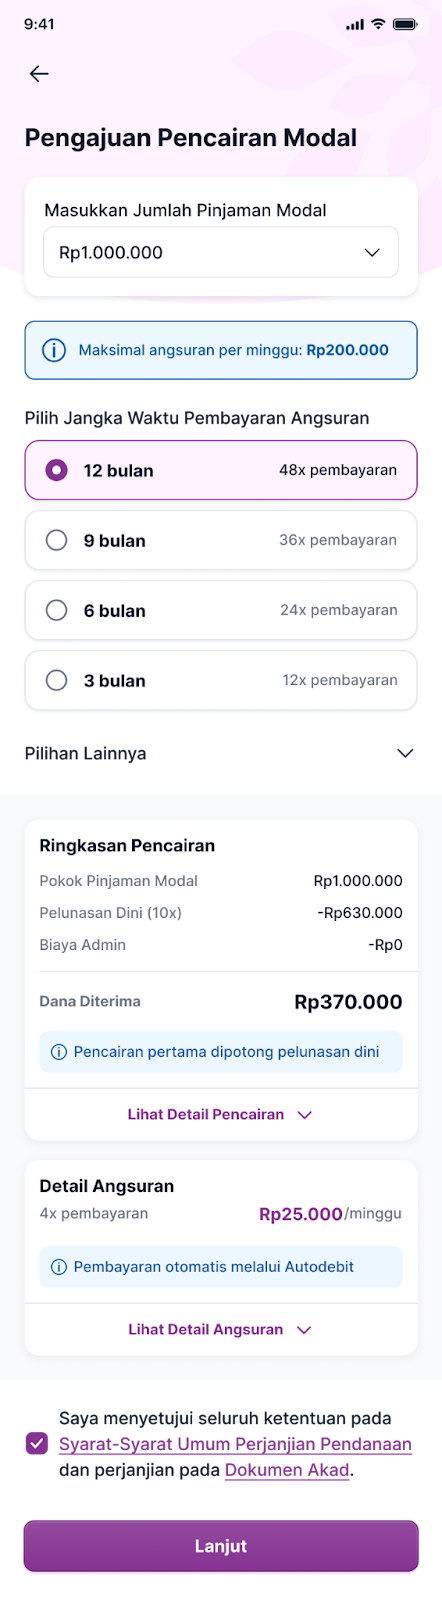442x1600 pixels.
Task: Choose the 3 bulan payment term
Action: coord(221,680)
